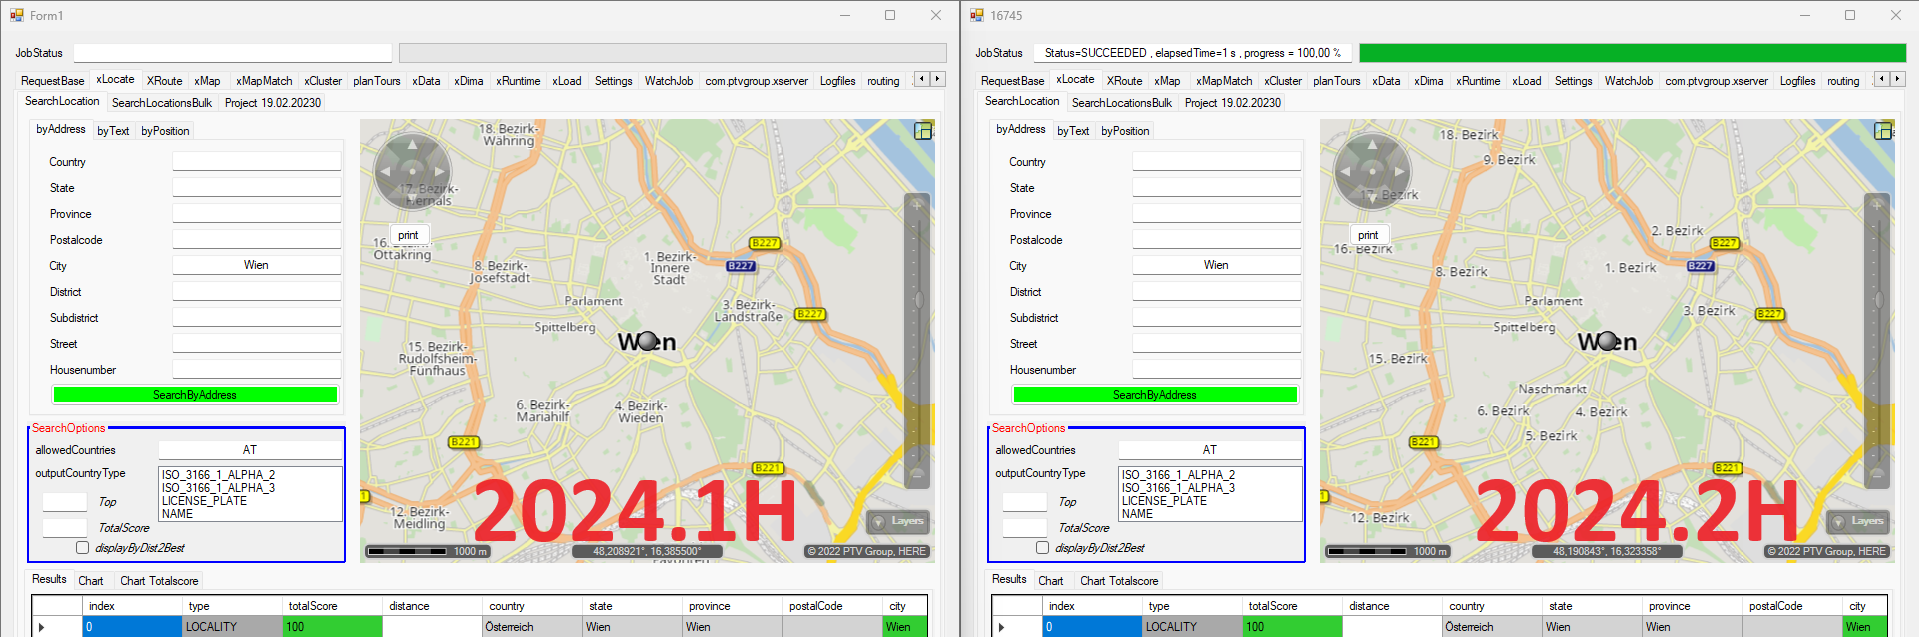Switch to Chart Totalscore tab in 16745

pos(1119,581)
